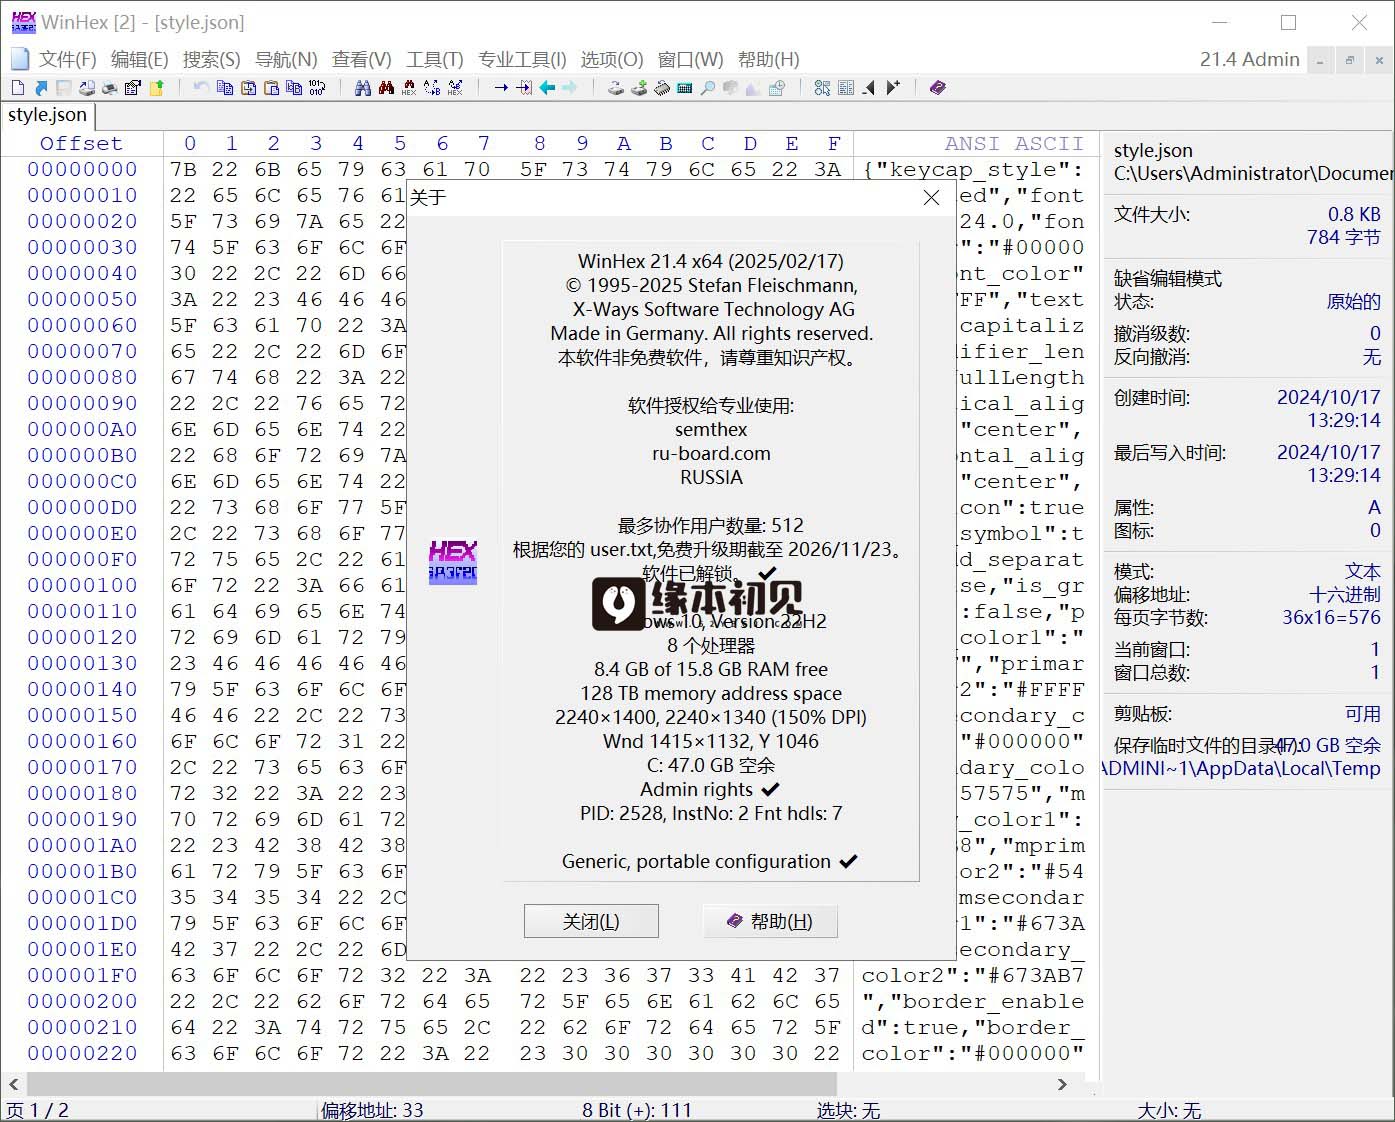Click the magnifier Analyze icon
Image resolution: width=1395 pixels, height=1122 pixels.
click(707, 88)
